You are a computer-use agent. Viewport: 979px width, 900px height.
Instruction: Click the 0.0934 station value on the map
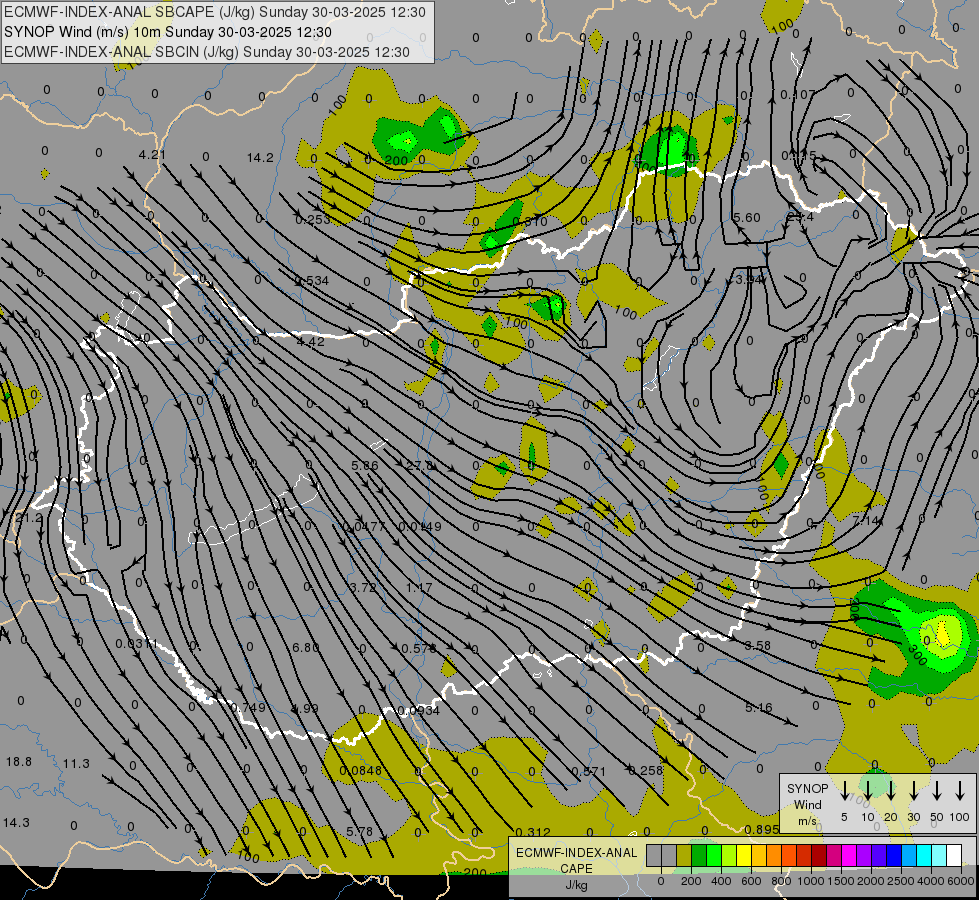pyautogui.click(x=418, y=710)
